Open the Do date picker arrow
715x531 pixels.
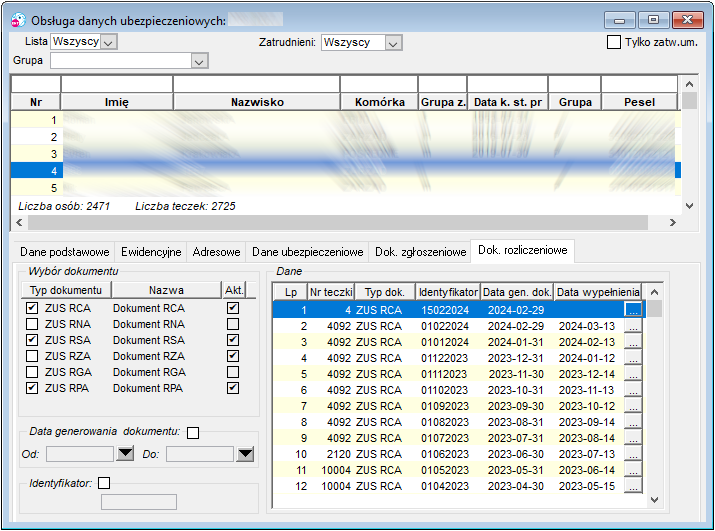pyautogui.click(x=245, y=453)
